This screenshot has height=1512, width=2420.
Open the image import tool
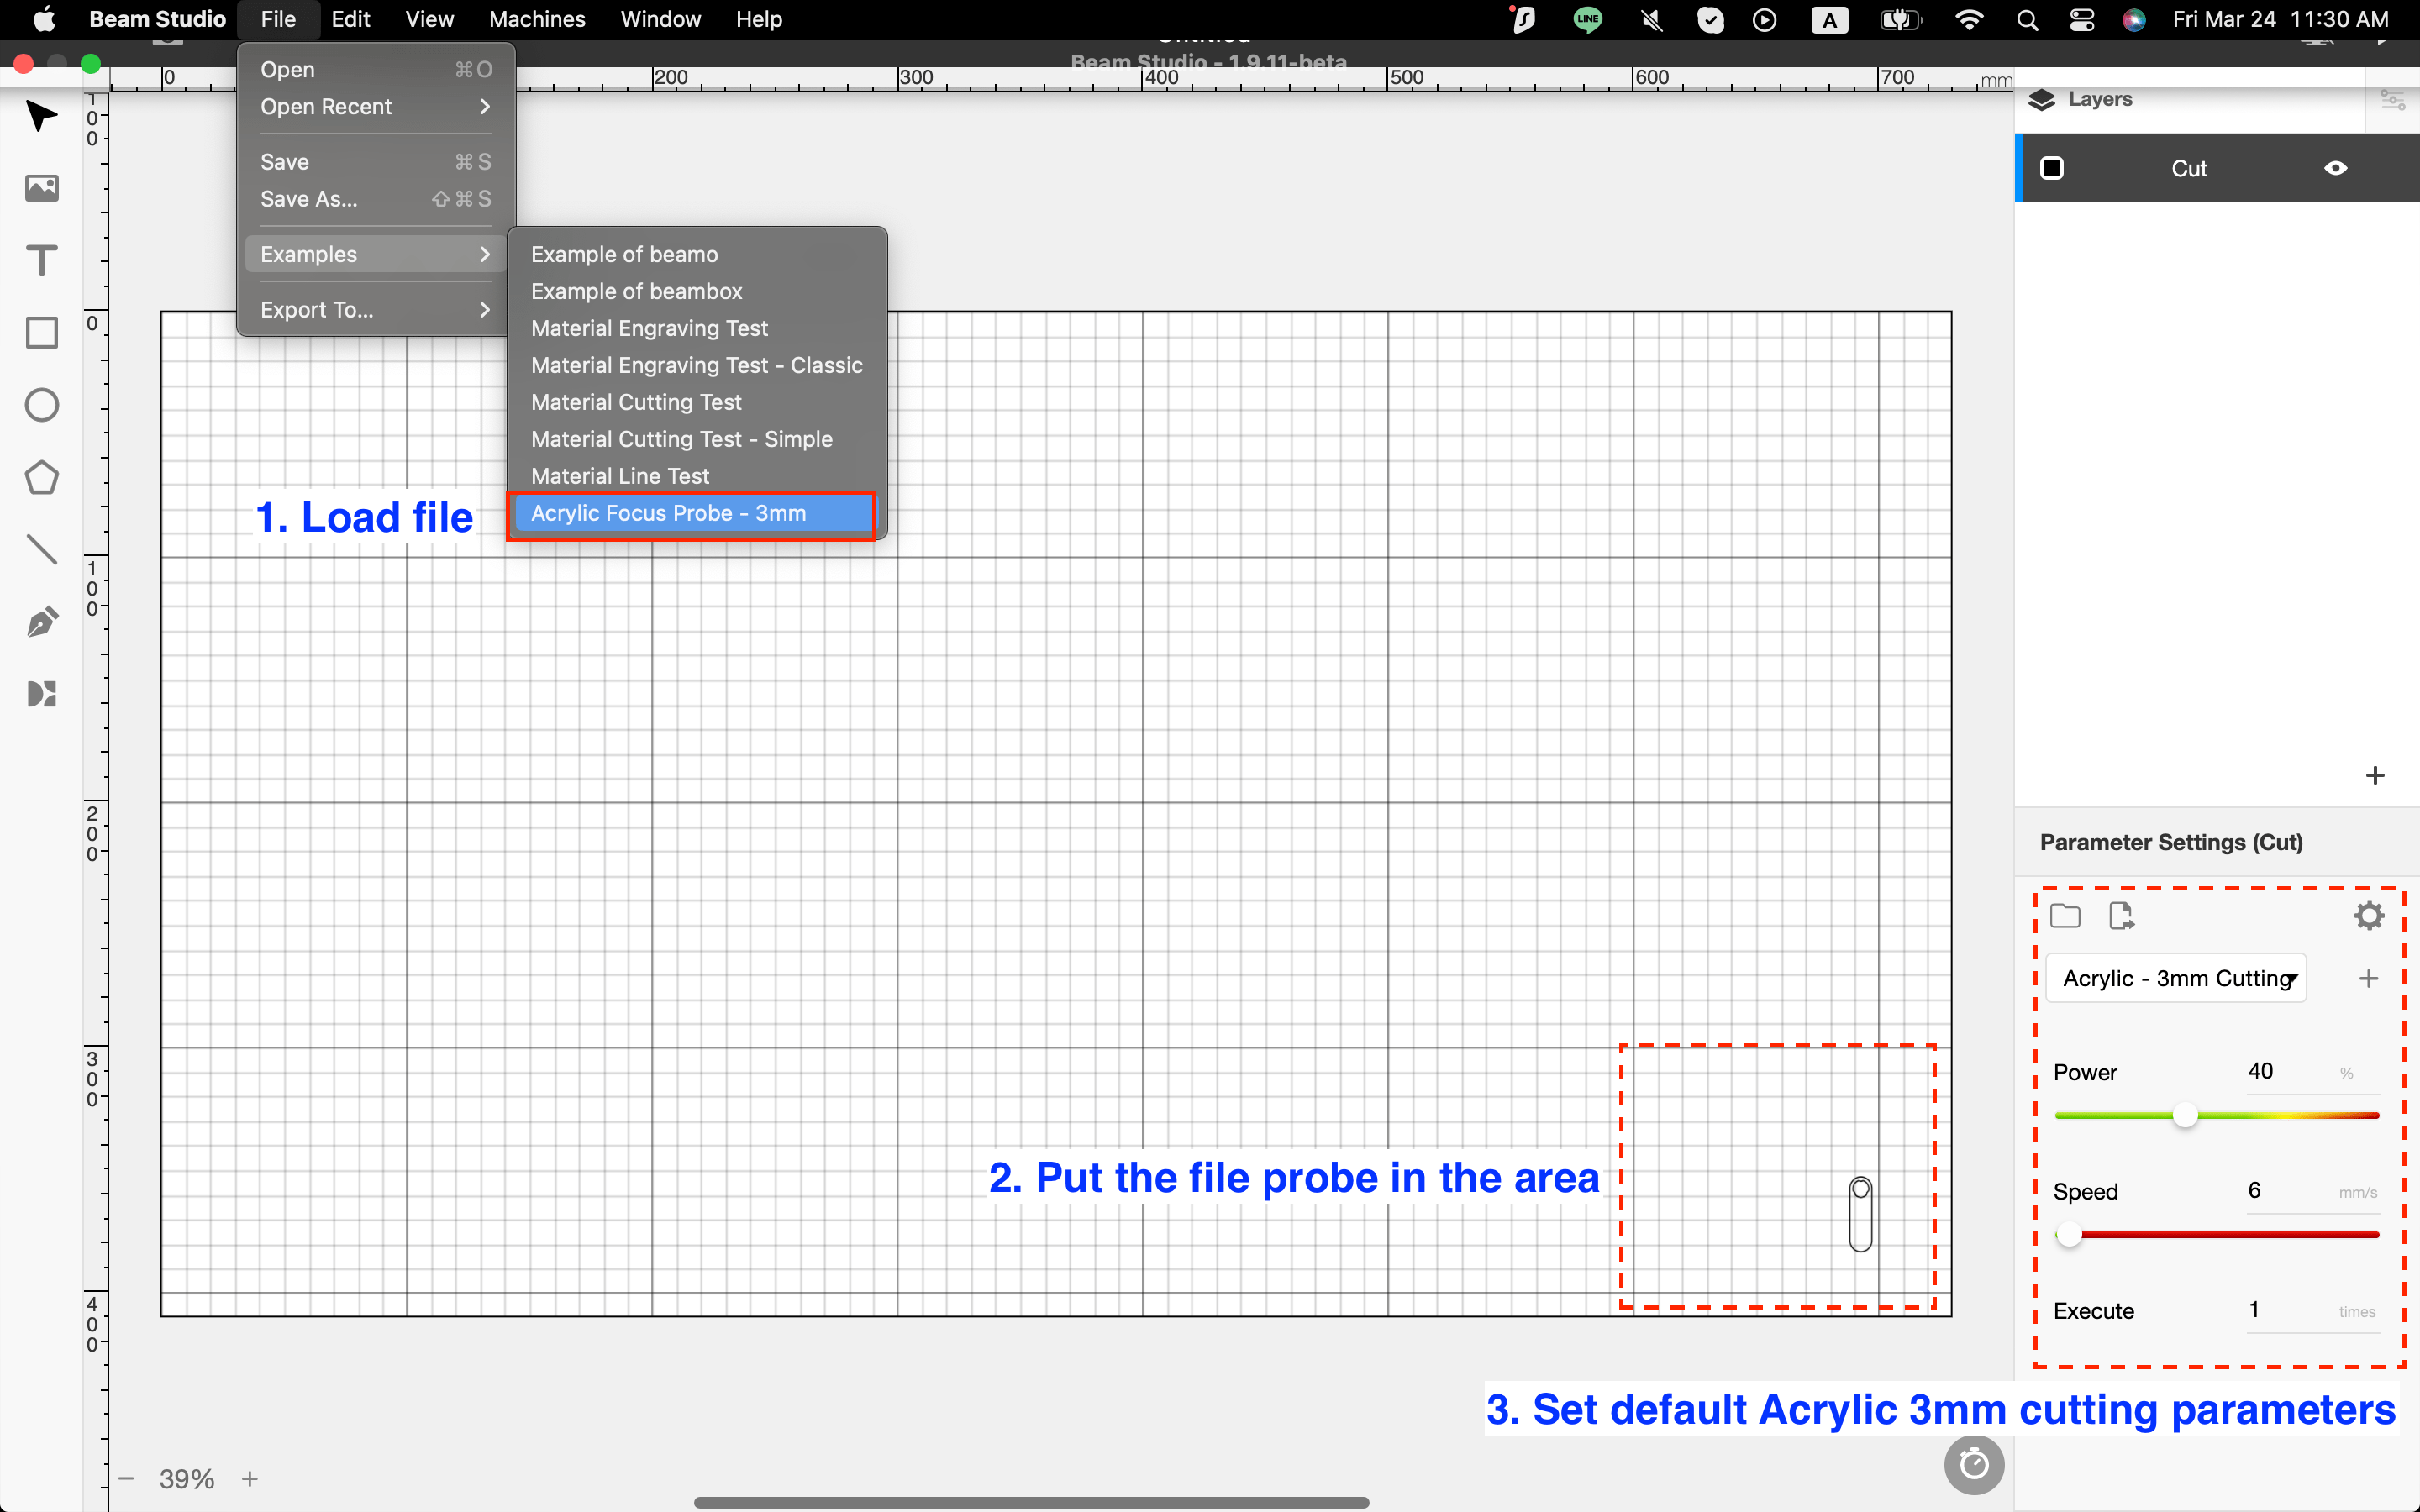coord(42,188)
